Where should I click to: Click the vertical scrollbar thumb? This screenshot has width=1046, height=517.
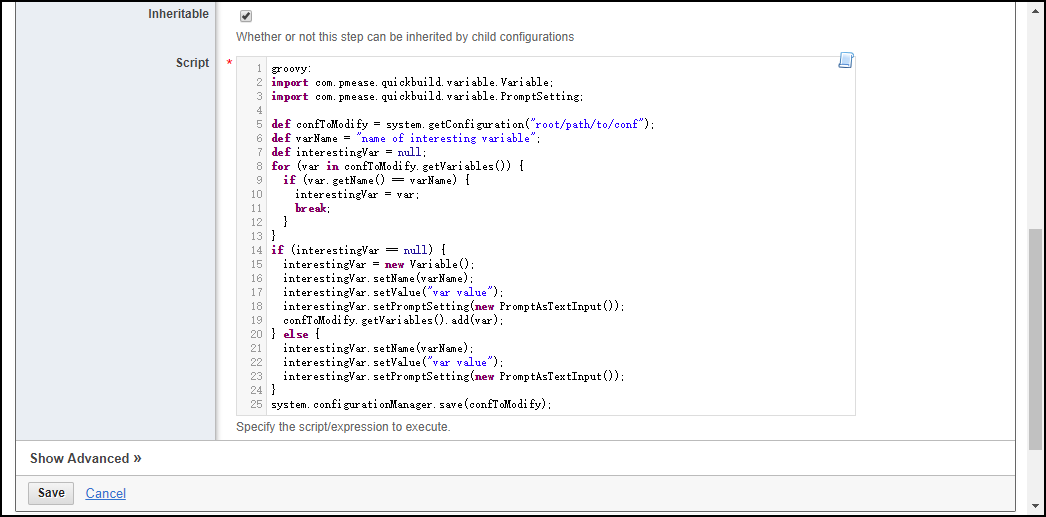pos(1036,340)
